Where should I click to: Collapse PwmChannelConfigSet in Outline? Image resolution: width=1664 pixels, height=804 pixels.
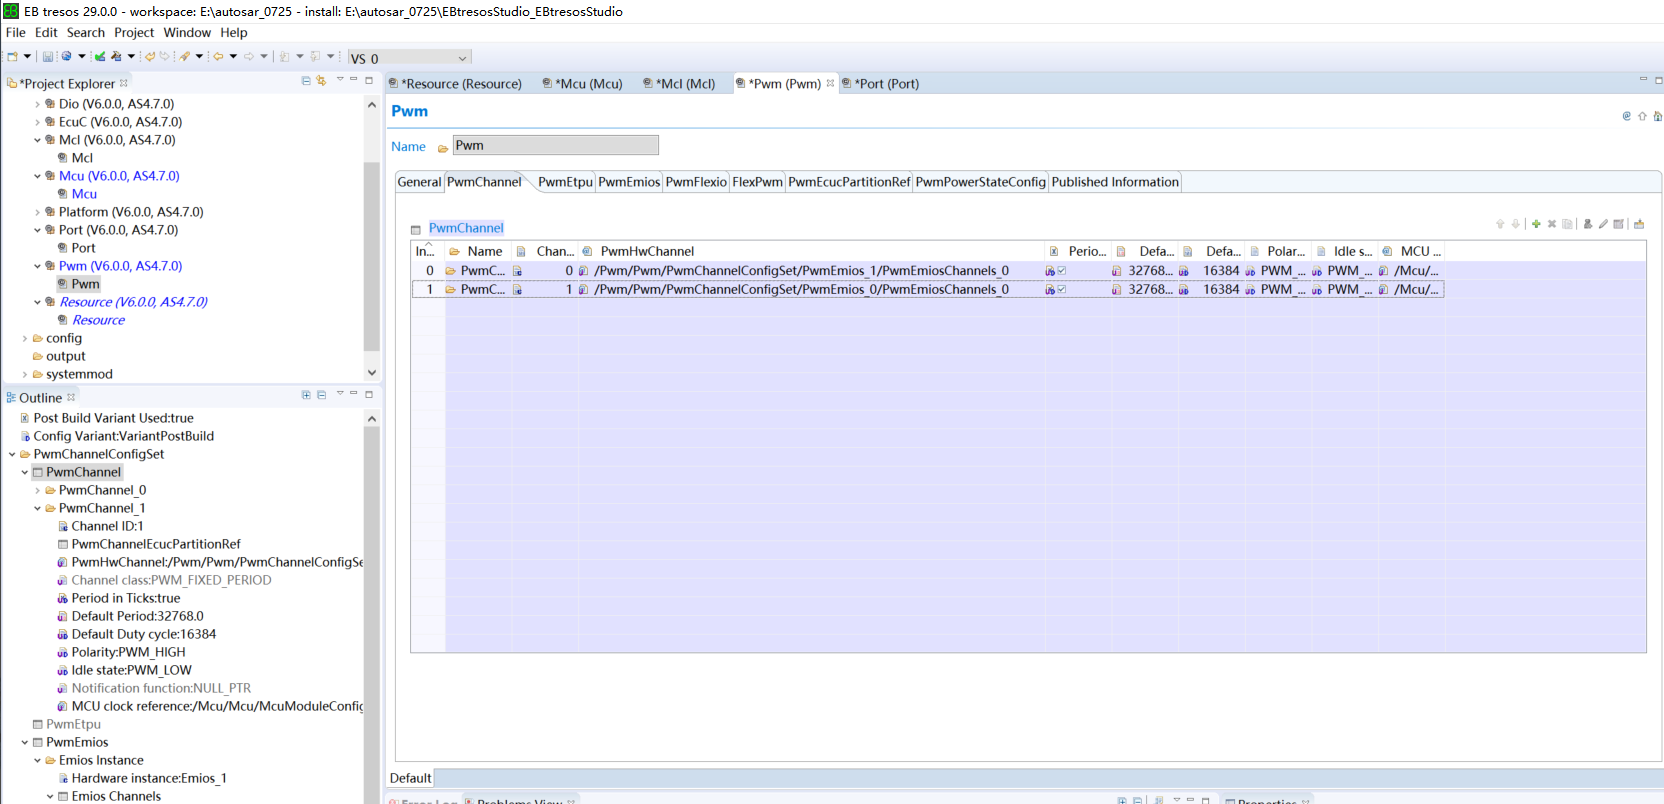coord(12,454)
